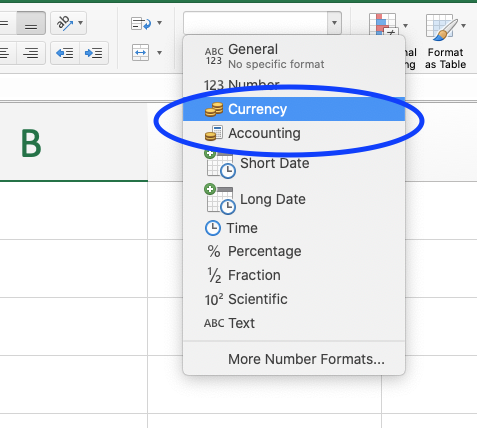This screenshot has width=477, height=428.
Task: Choose the Short Date format
Action: (x=294, y=163)
